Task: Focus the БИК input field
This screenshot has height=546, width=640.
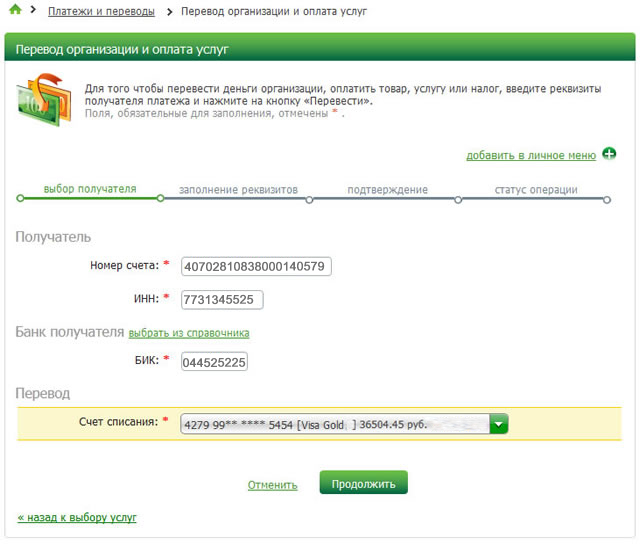Action: click(214, 362)
